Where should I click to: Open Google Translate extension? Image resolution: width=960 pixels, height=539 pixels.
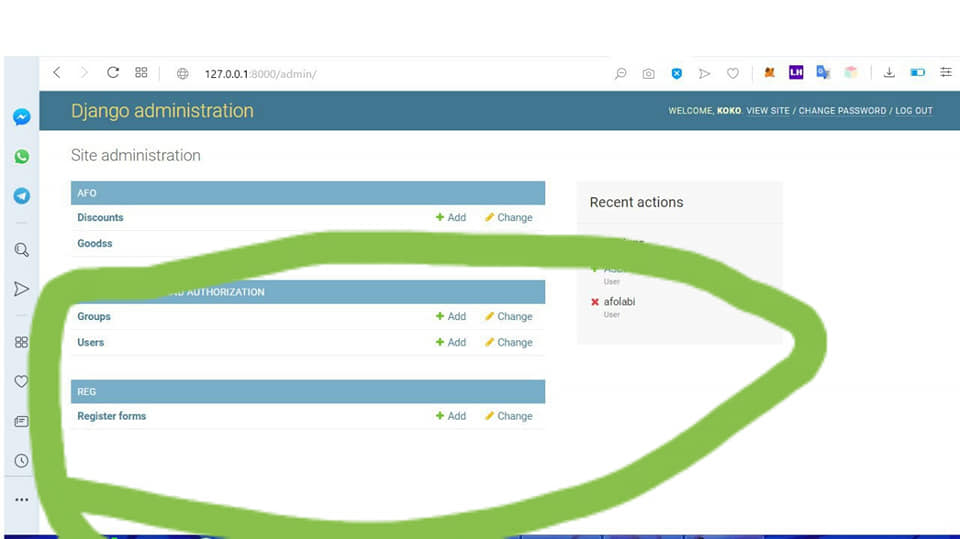(823, 72)
